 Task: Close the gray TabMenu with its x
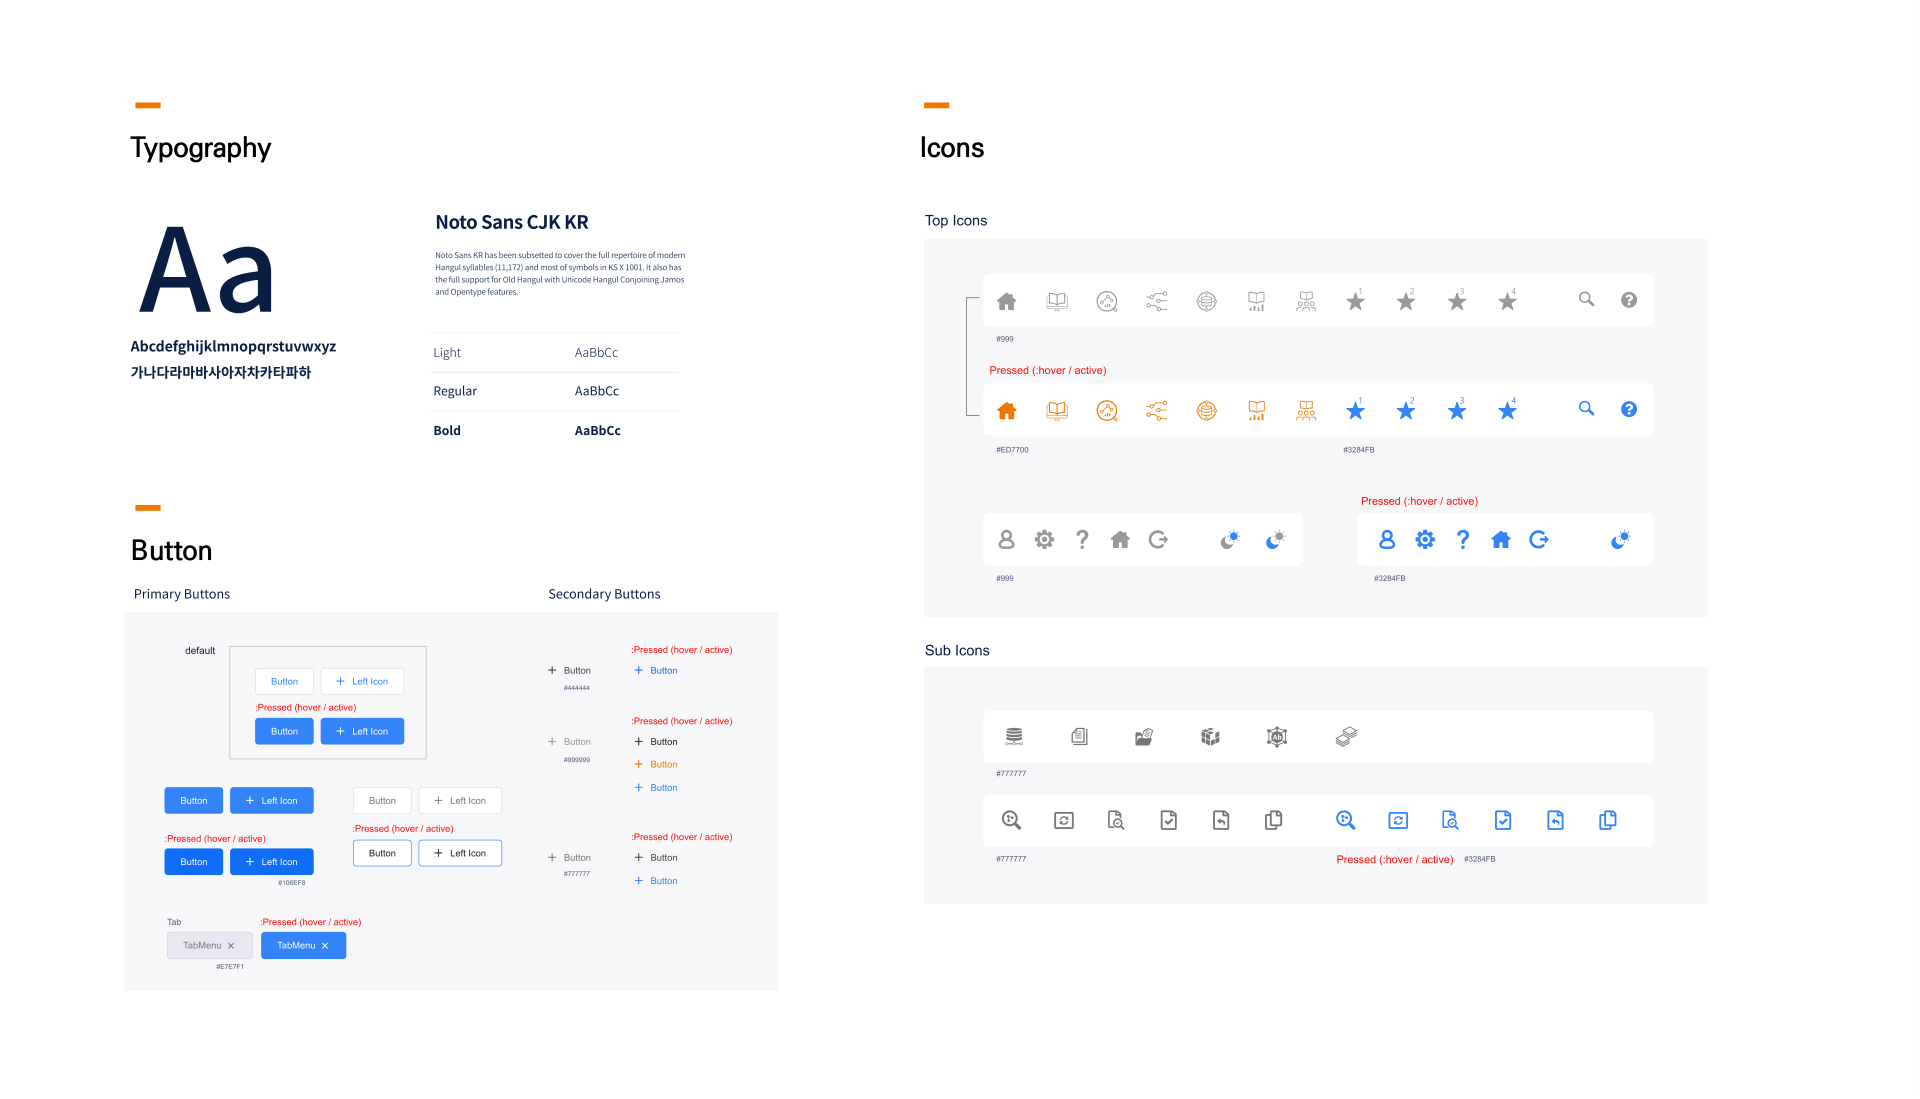231,946
